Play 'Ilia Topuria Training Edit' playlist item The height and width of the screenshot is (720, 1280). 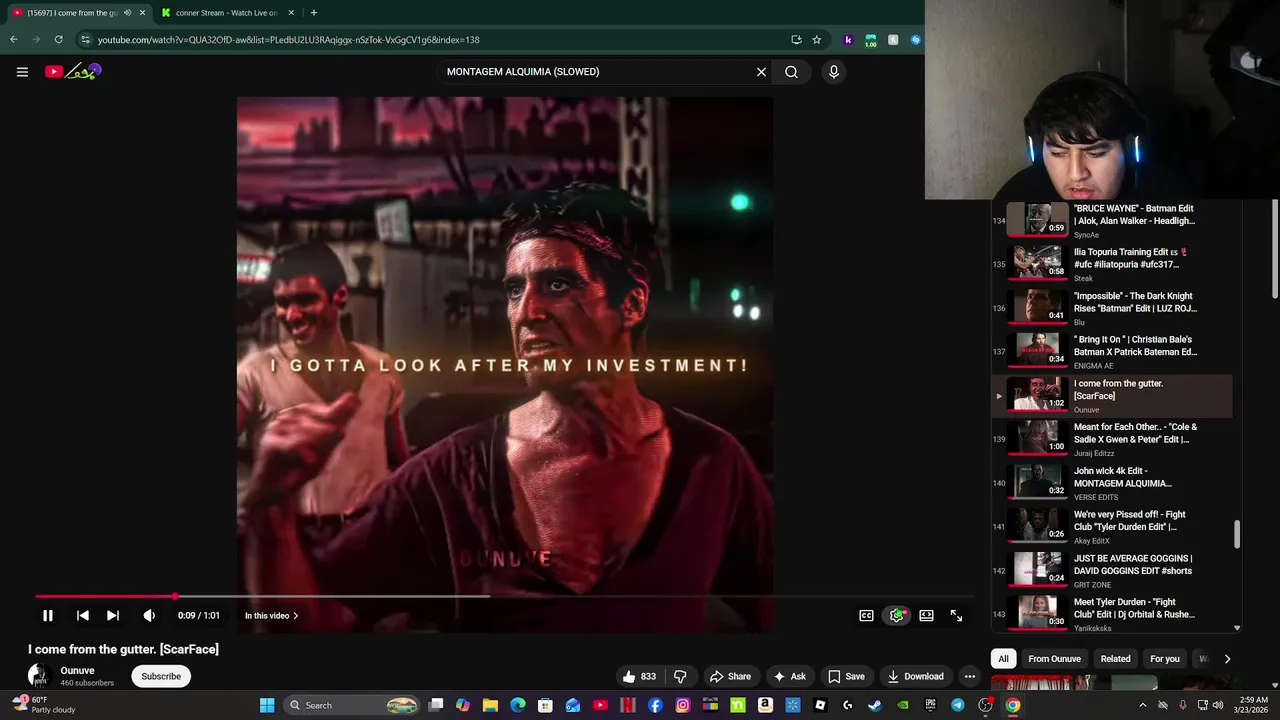tap(1112, 264)
